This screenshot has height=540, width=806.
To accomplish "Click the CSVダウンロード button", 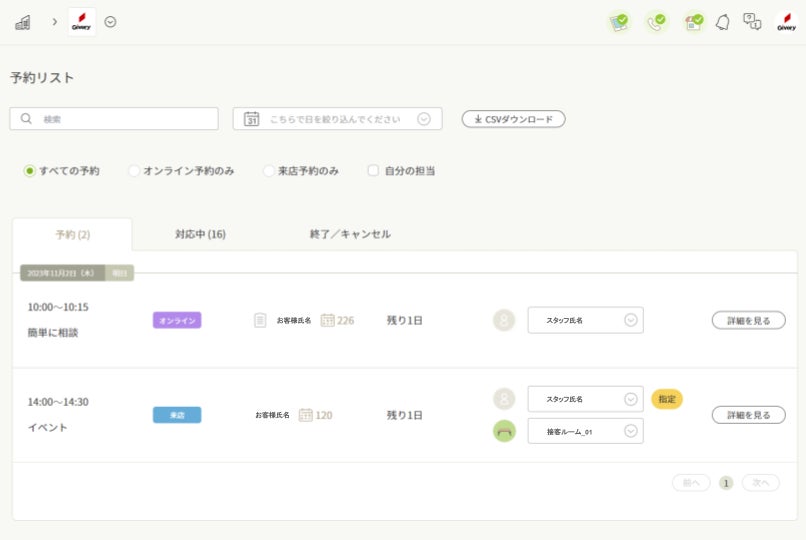I will pos(513,119).
